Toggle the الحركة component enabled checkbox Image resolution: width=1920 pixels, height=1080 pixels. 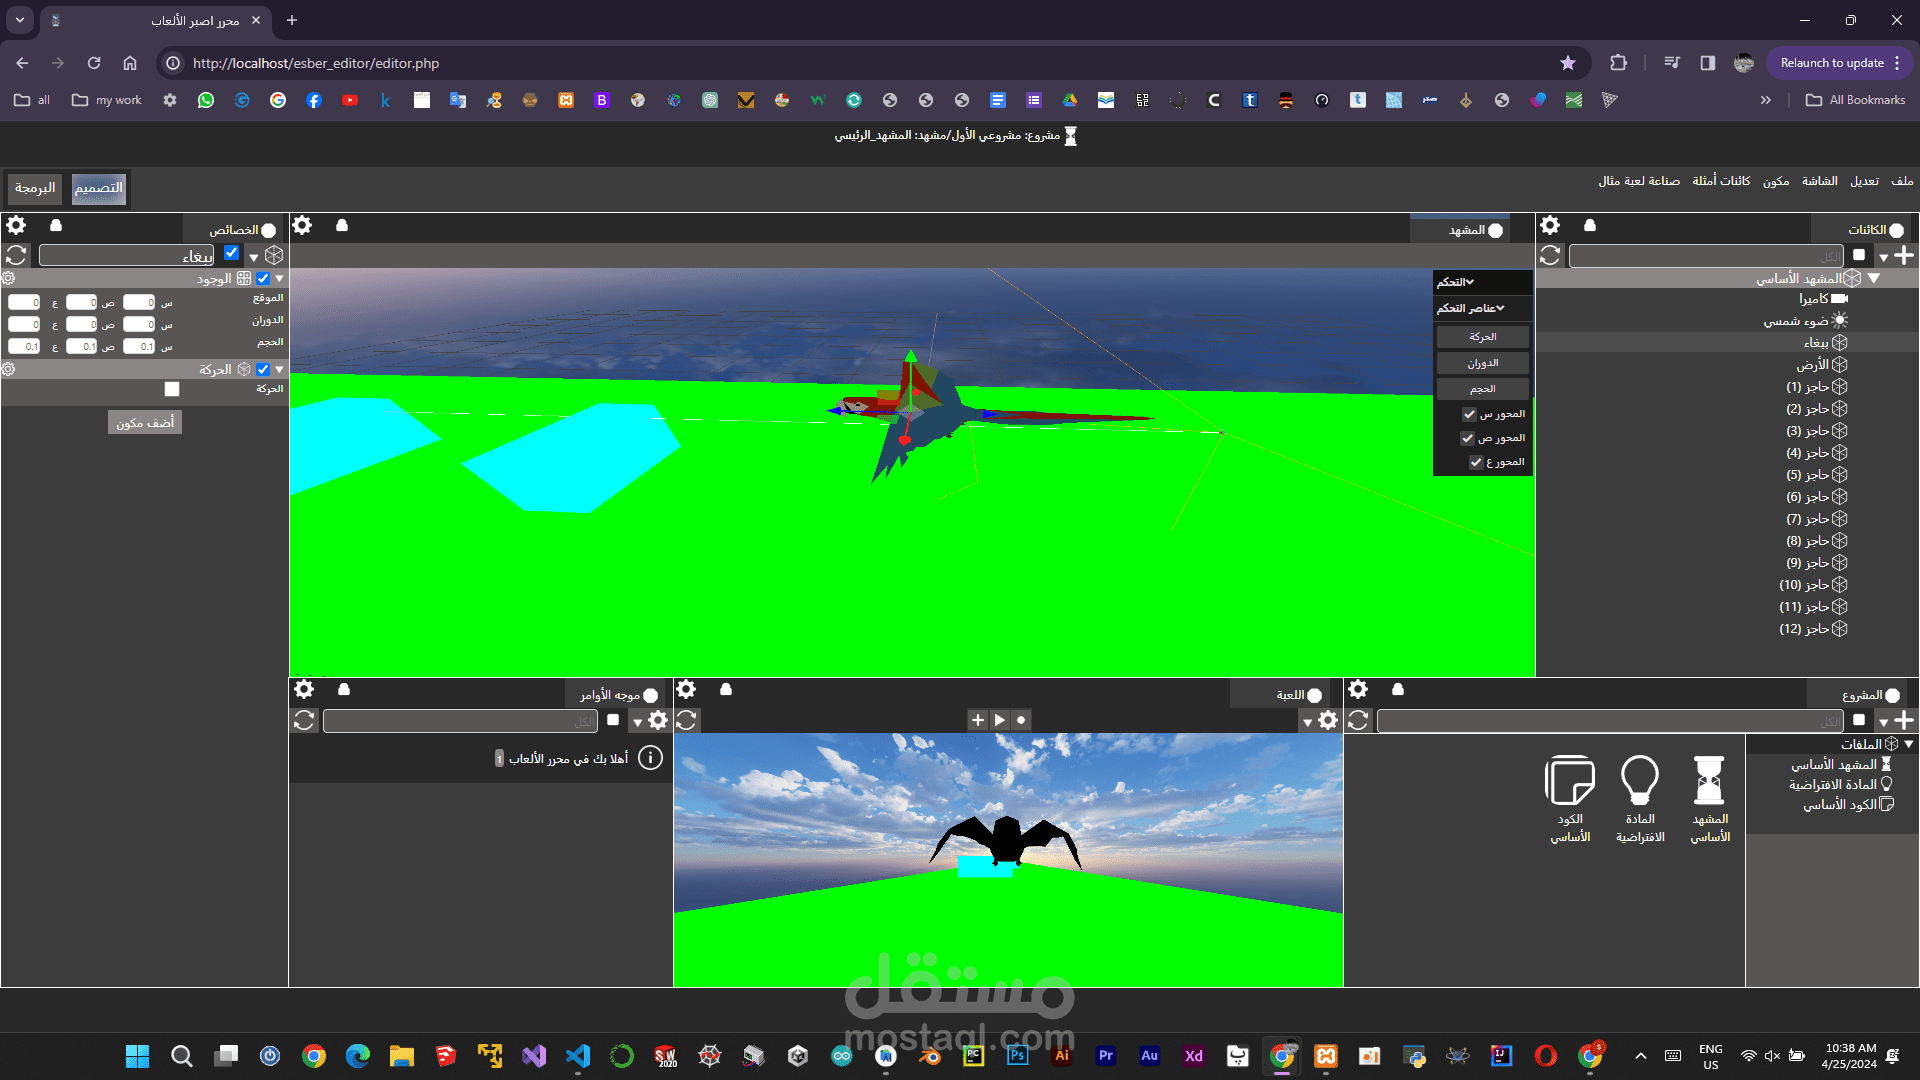(x=263, y=369)
